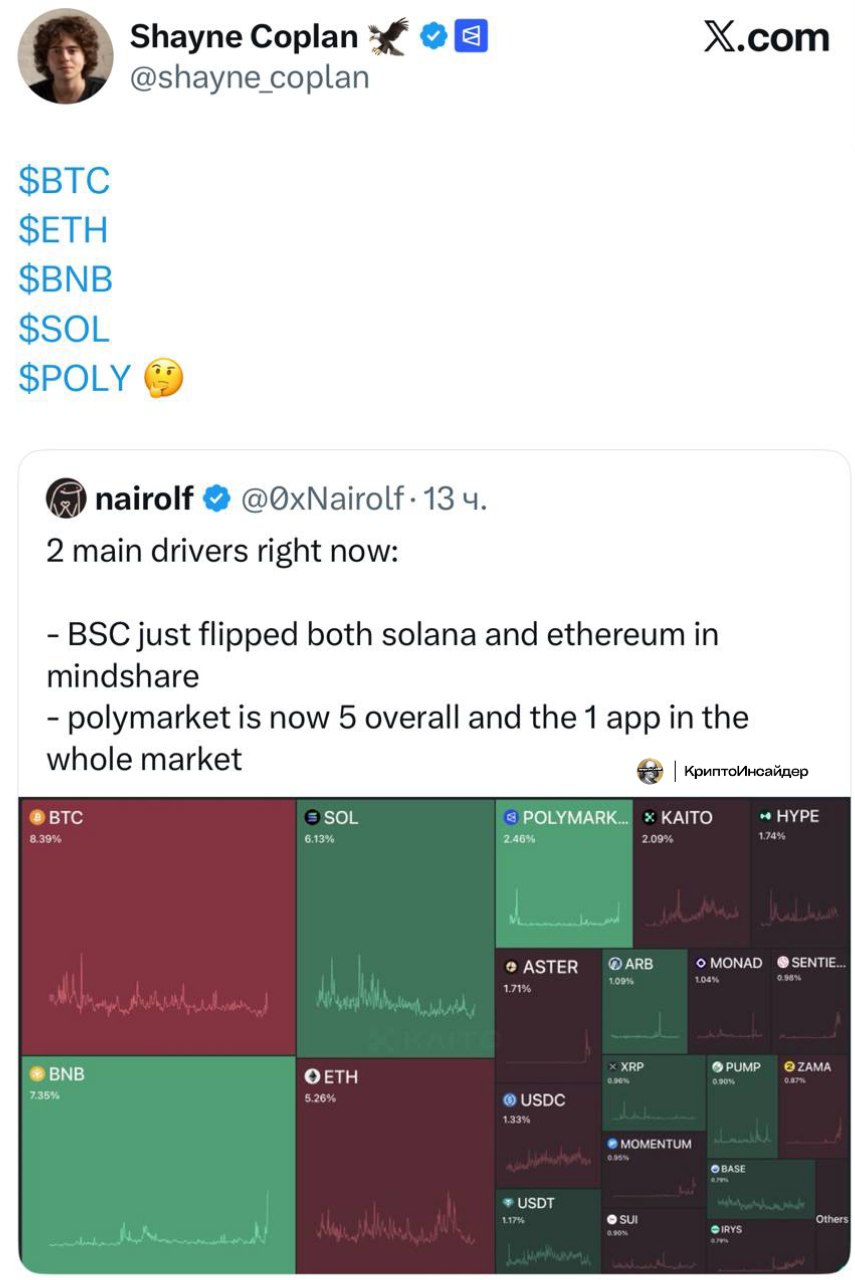
Task: Click the X.com logo
Action: (x=766, y=37)
